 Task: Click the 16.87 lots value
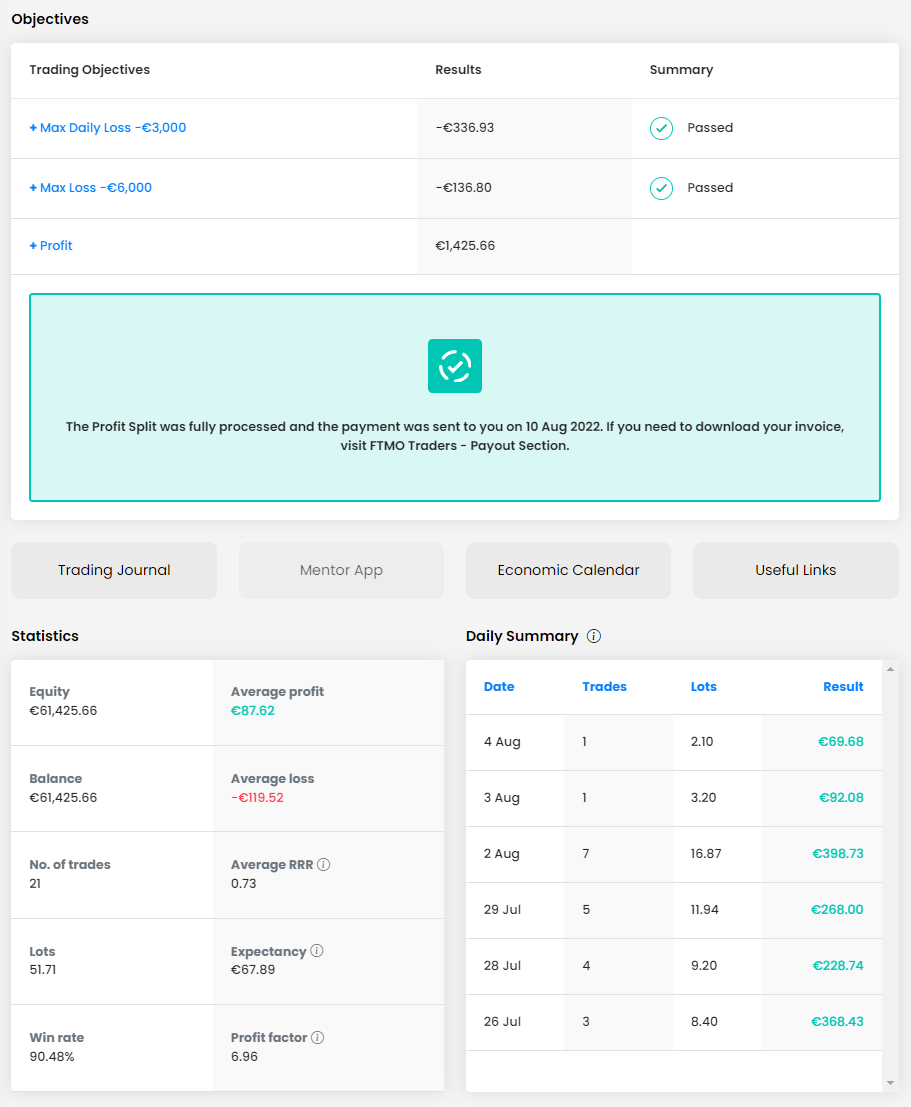706,854
